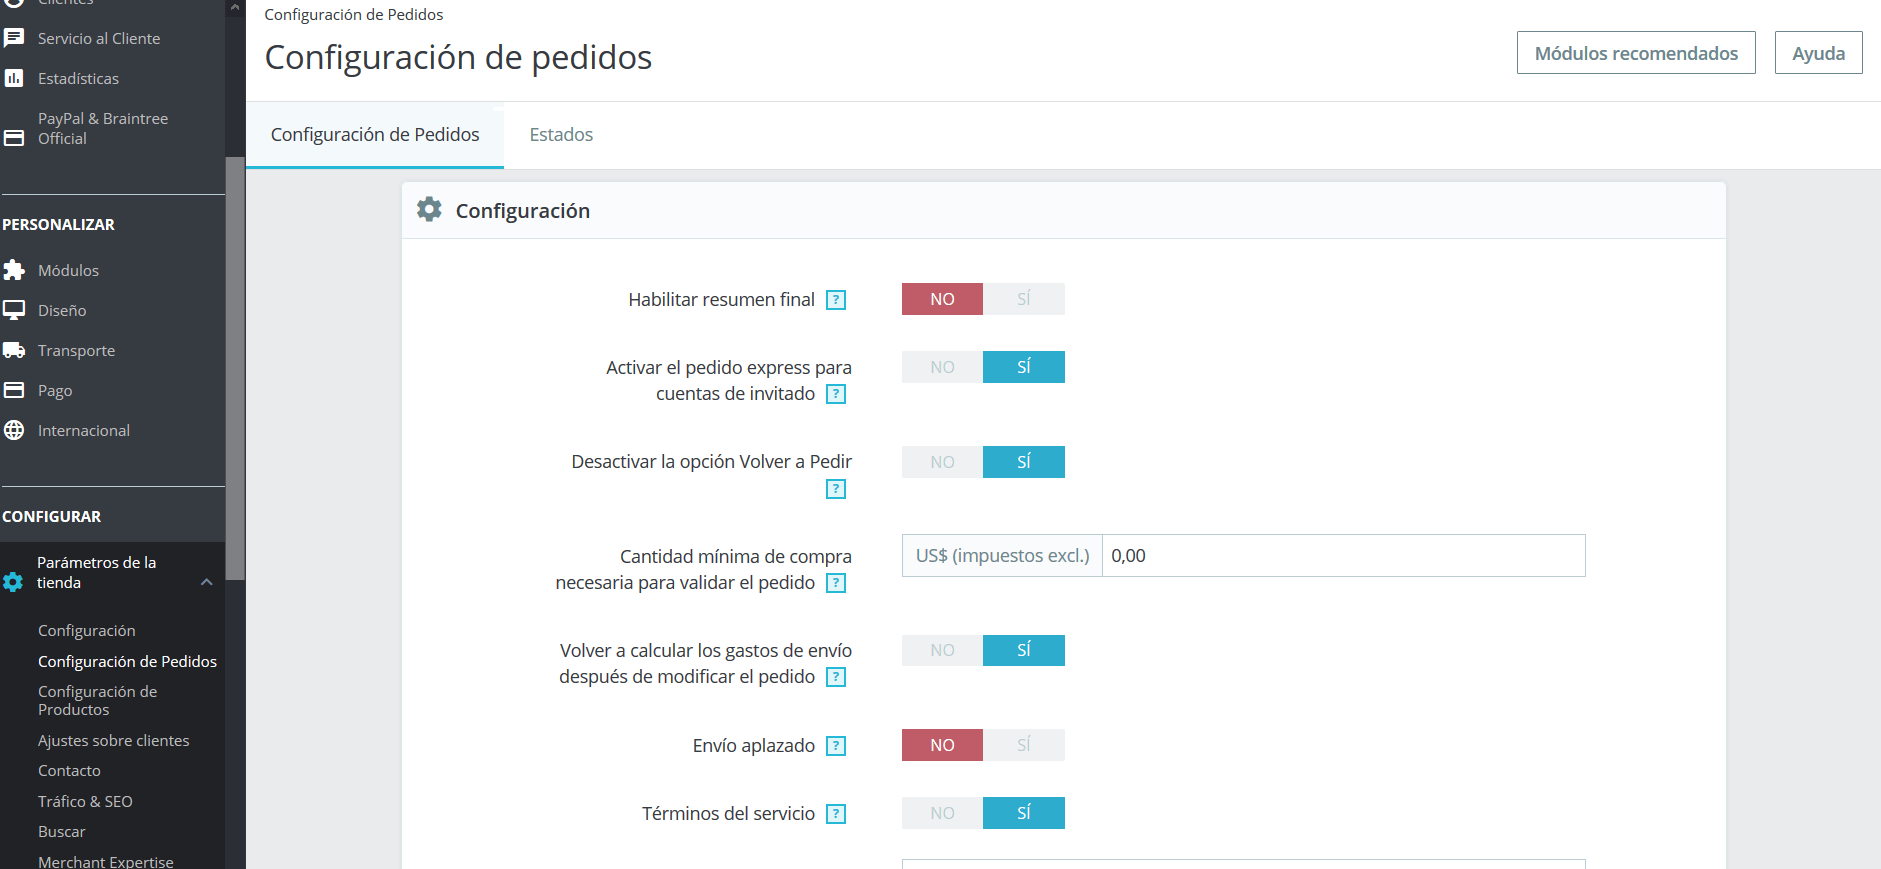The image size is (1881, 869).
Task: Click the Ayuda button
Action: pyautogui.click(x=1818, y=53)
